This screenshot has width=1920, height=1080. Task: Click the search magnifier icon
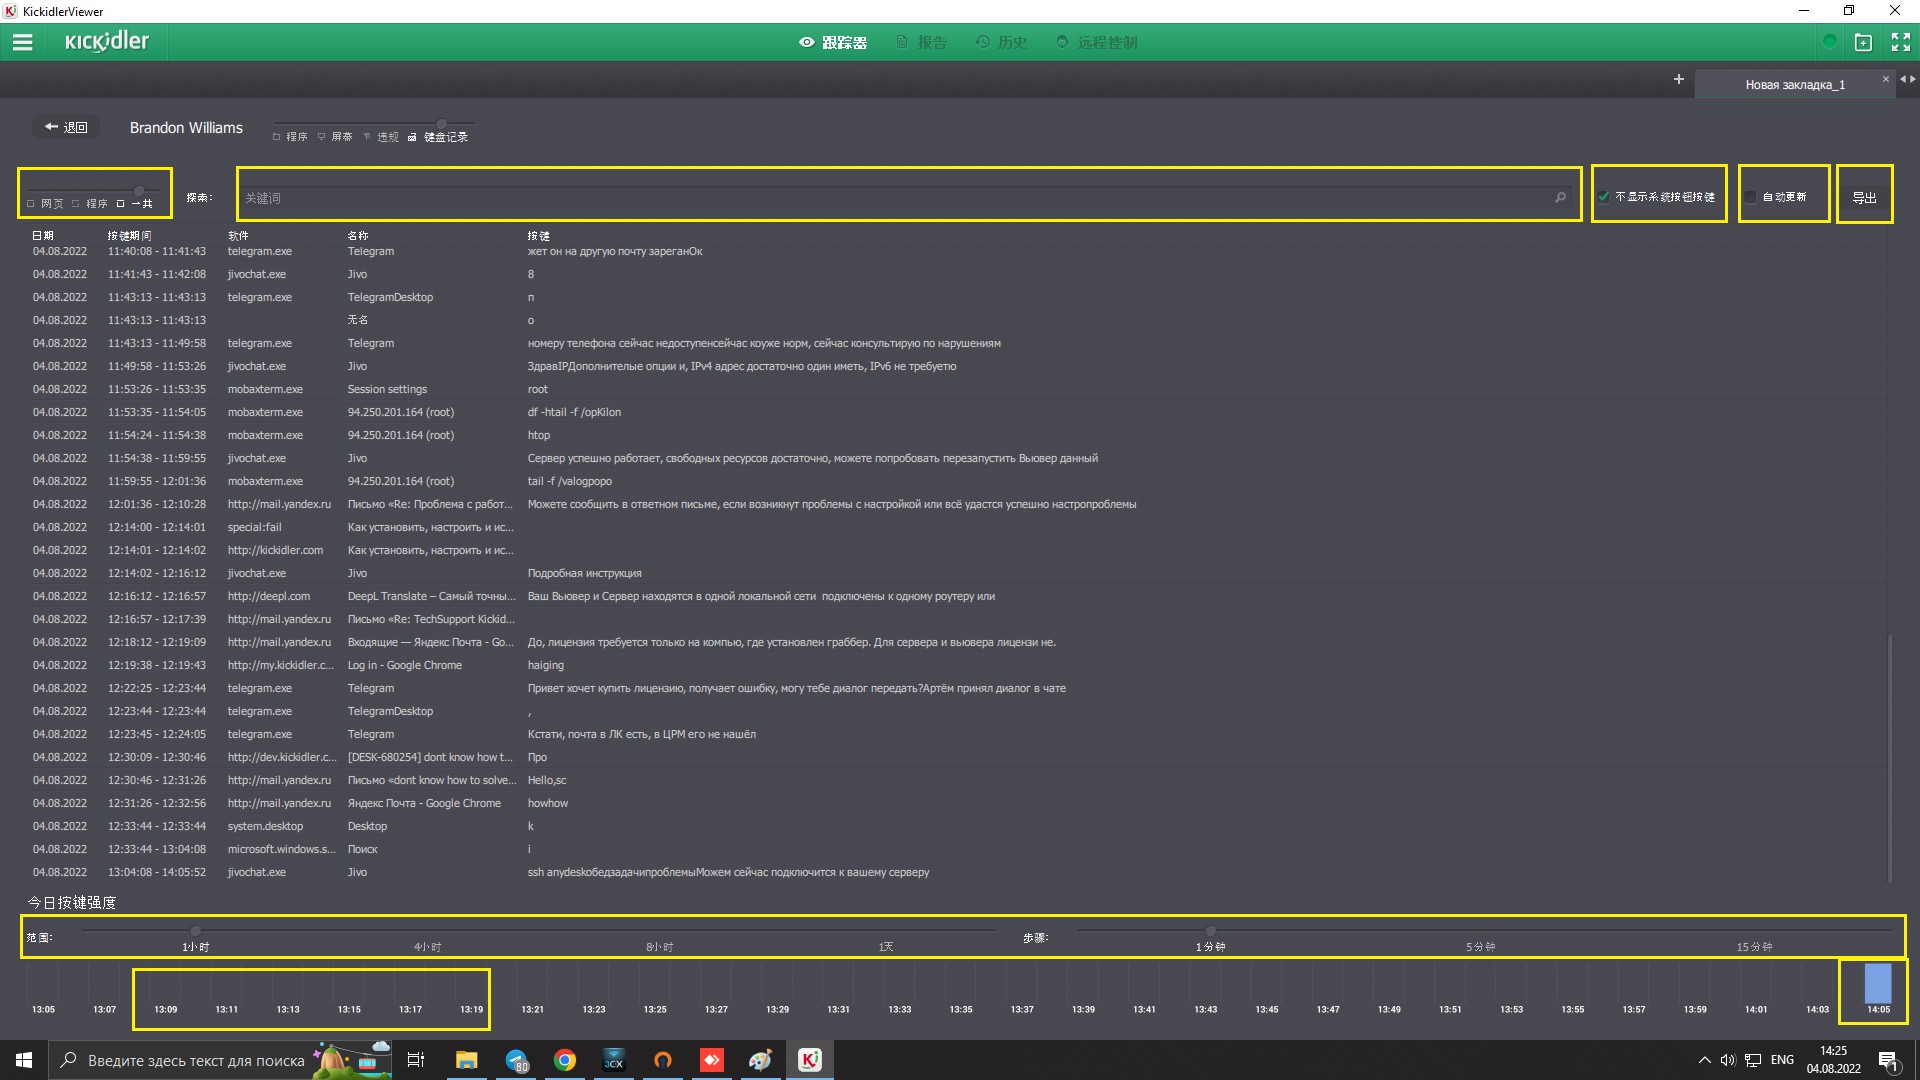(x=1560, y=198)
